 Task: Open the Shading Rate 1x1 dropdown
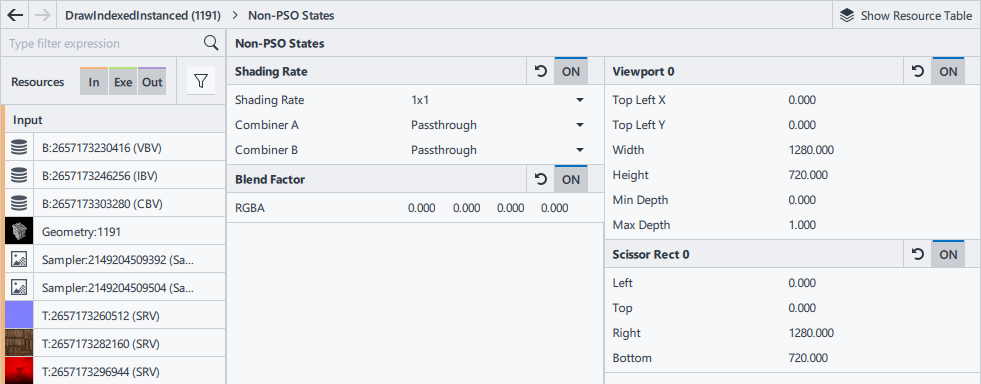coord(497,100)
